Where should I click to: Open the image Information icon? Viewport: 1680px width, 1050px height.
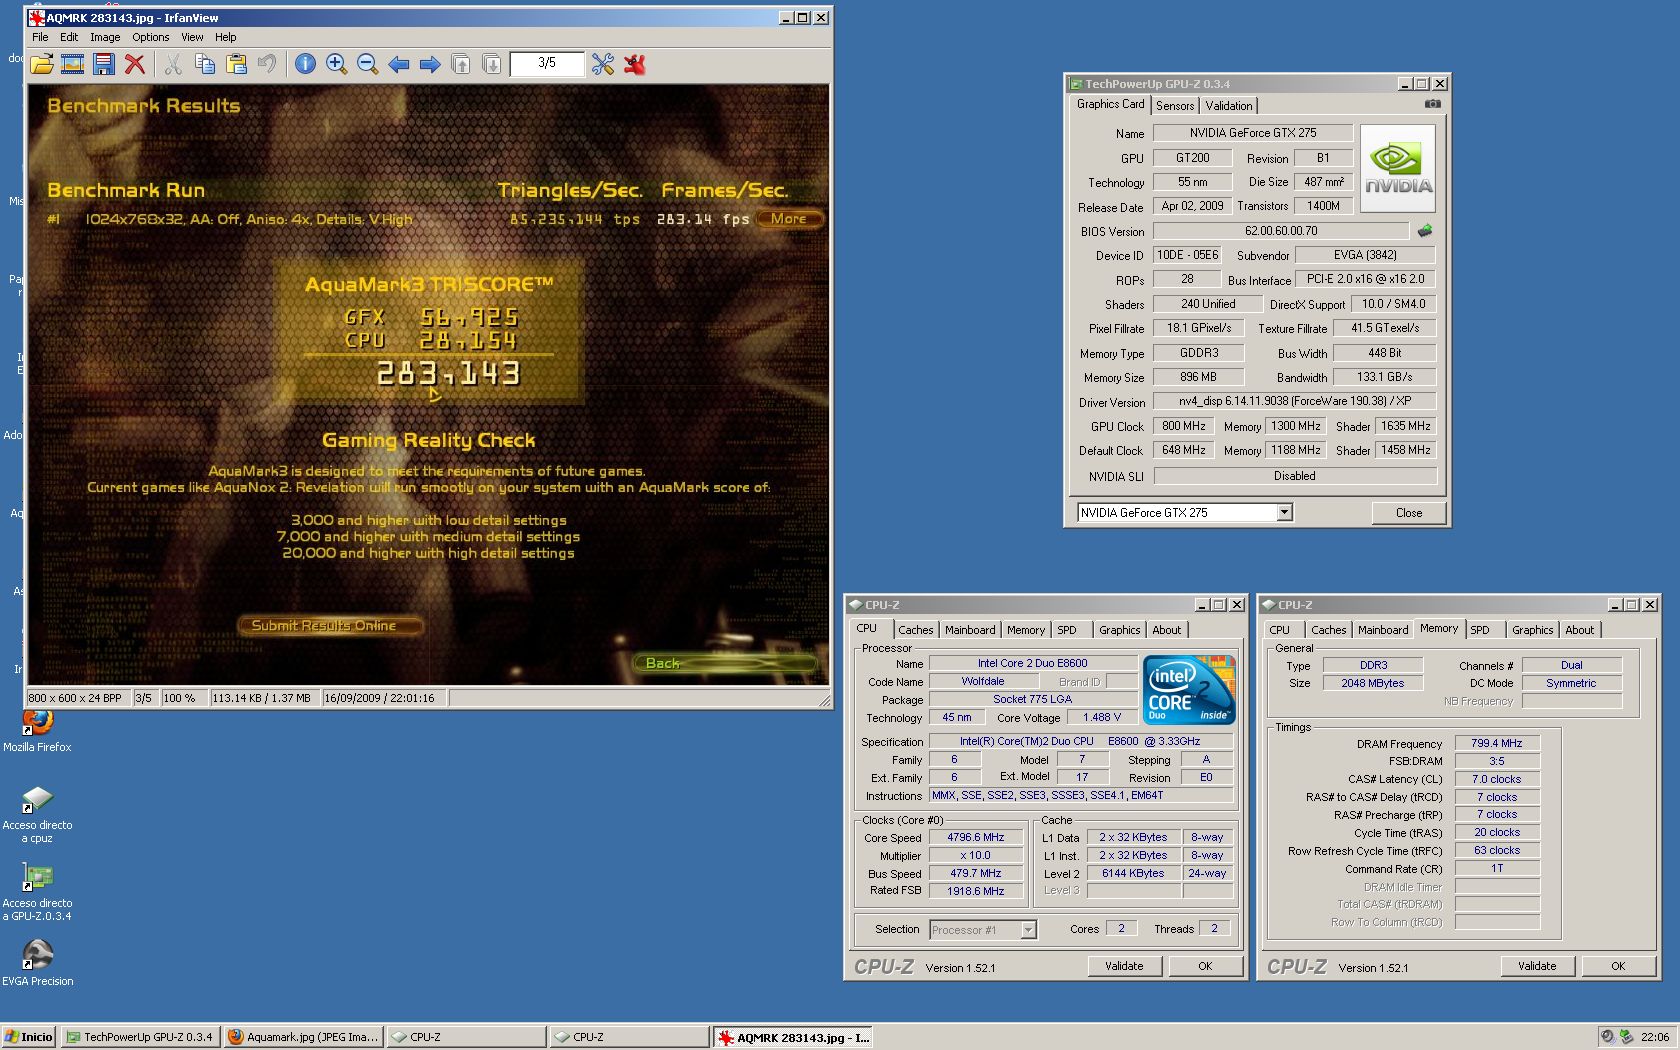[305, 65]
